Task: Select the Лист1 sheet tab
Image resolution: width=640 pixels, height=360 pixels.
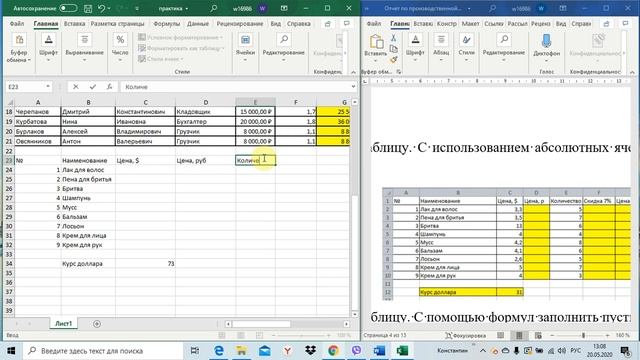Action: [64, 323]
